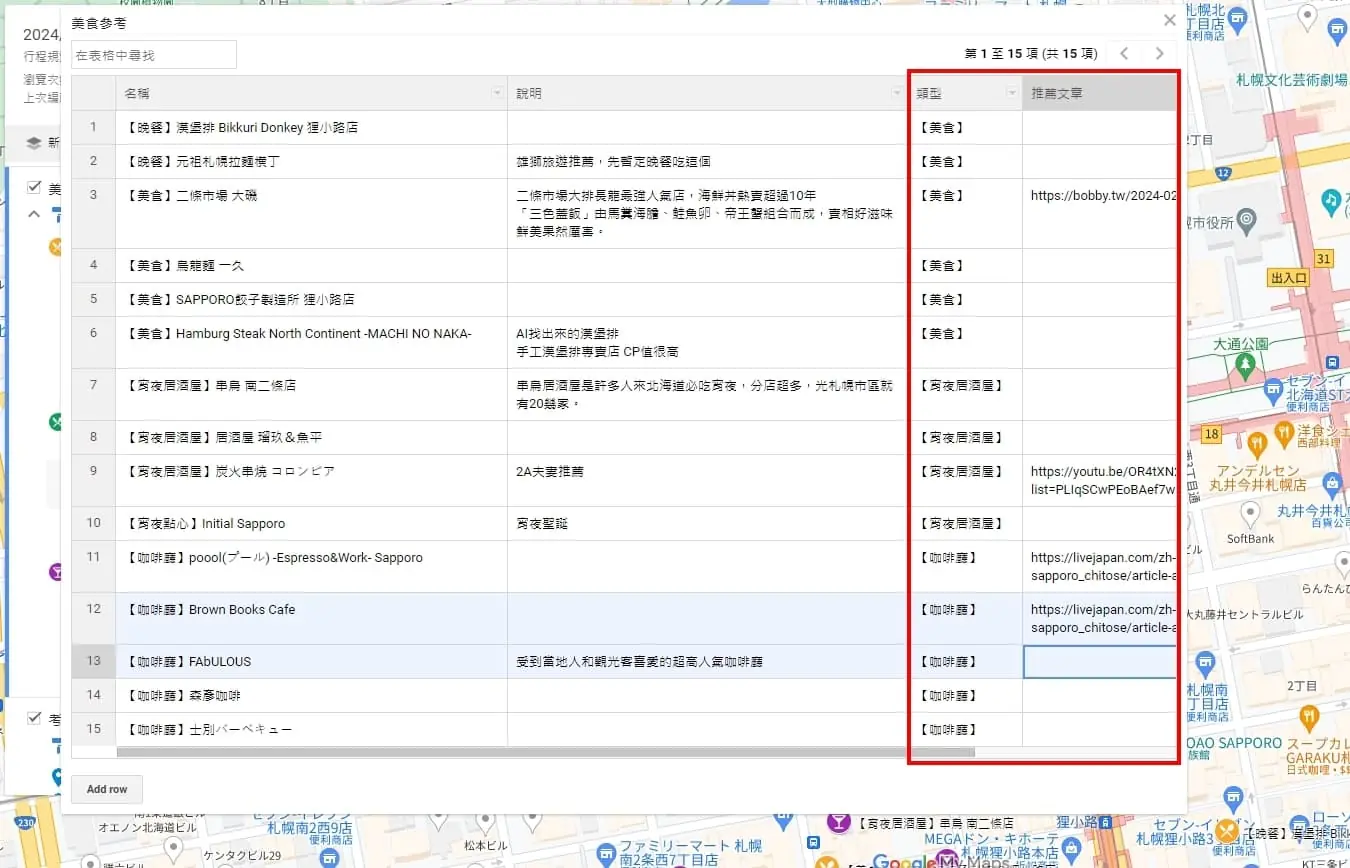Click the cell 【宵夜居酒屋】炭火串燒 コロンビア
The image size is (1350, 868).
click(312, 480)
